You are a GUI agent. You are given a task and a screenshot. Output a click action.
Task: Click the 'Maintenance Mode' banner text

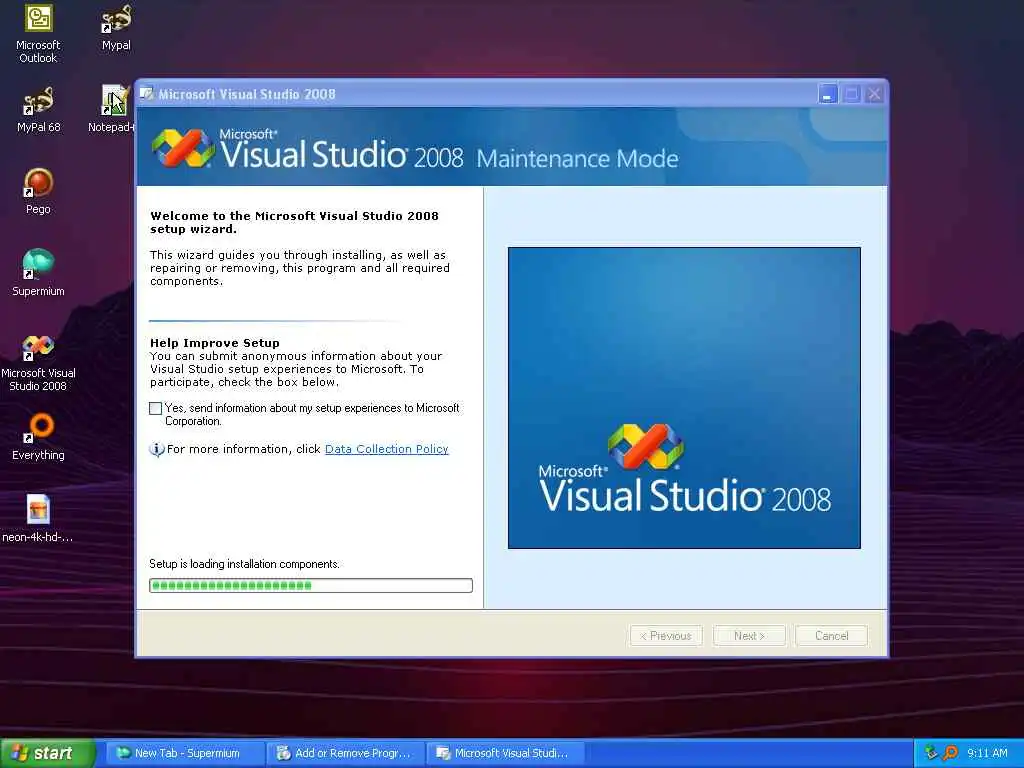pyautogui.click(x=577, y=159)
